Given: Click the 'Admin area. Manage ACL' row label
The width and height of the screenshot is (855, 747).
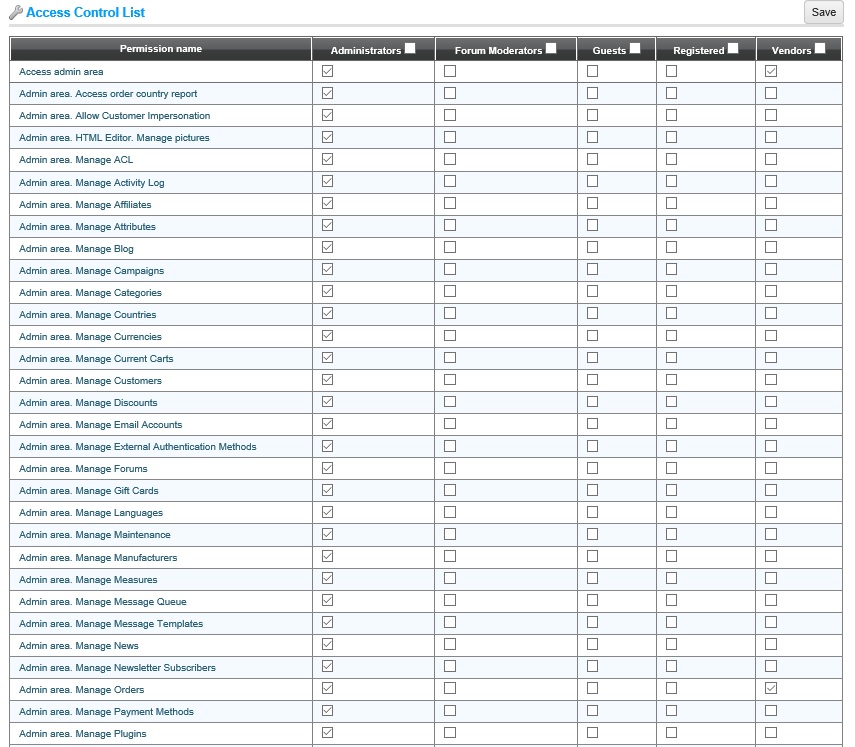Looking at the screenshot, I should click(76, 160).
